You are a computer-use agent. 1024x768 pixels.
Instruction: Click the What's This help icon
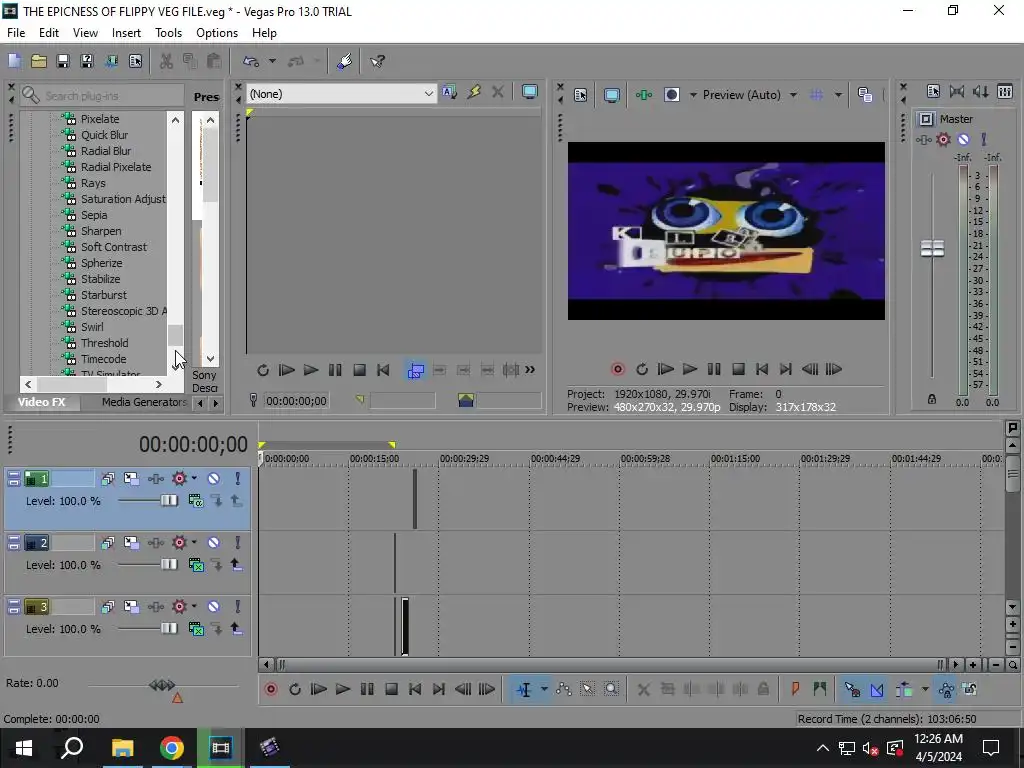(377, 61)
